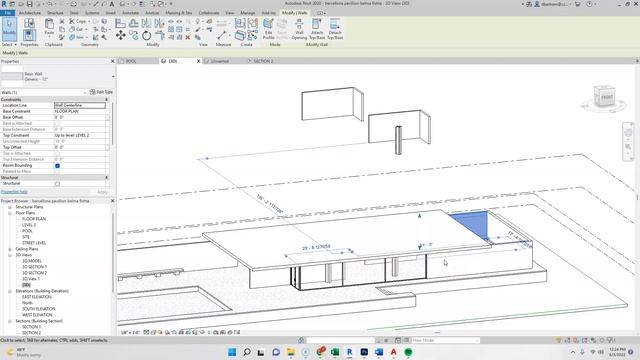Open the Revit icon on the Windows taskbar
This screenshot has height=360, width=640.
coord(349,352)
